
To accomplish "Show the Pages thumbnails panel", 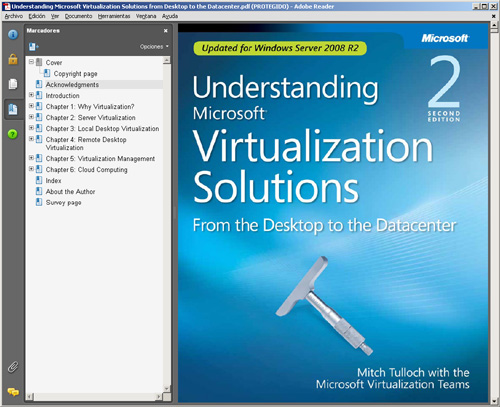I will click(13, 84).
